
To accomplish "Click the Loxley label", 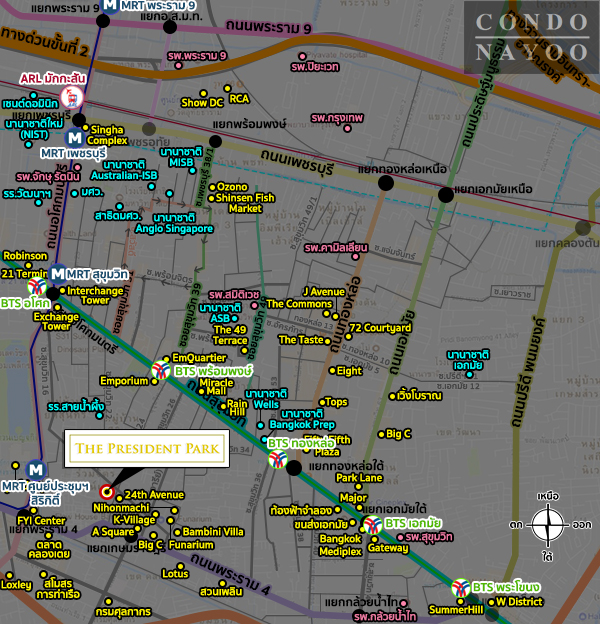I will pos(16,585).
